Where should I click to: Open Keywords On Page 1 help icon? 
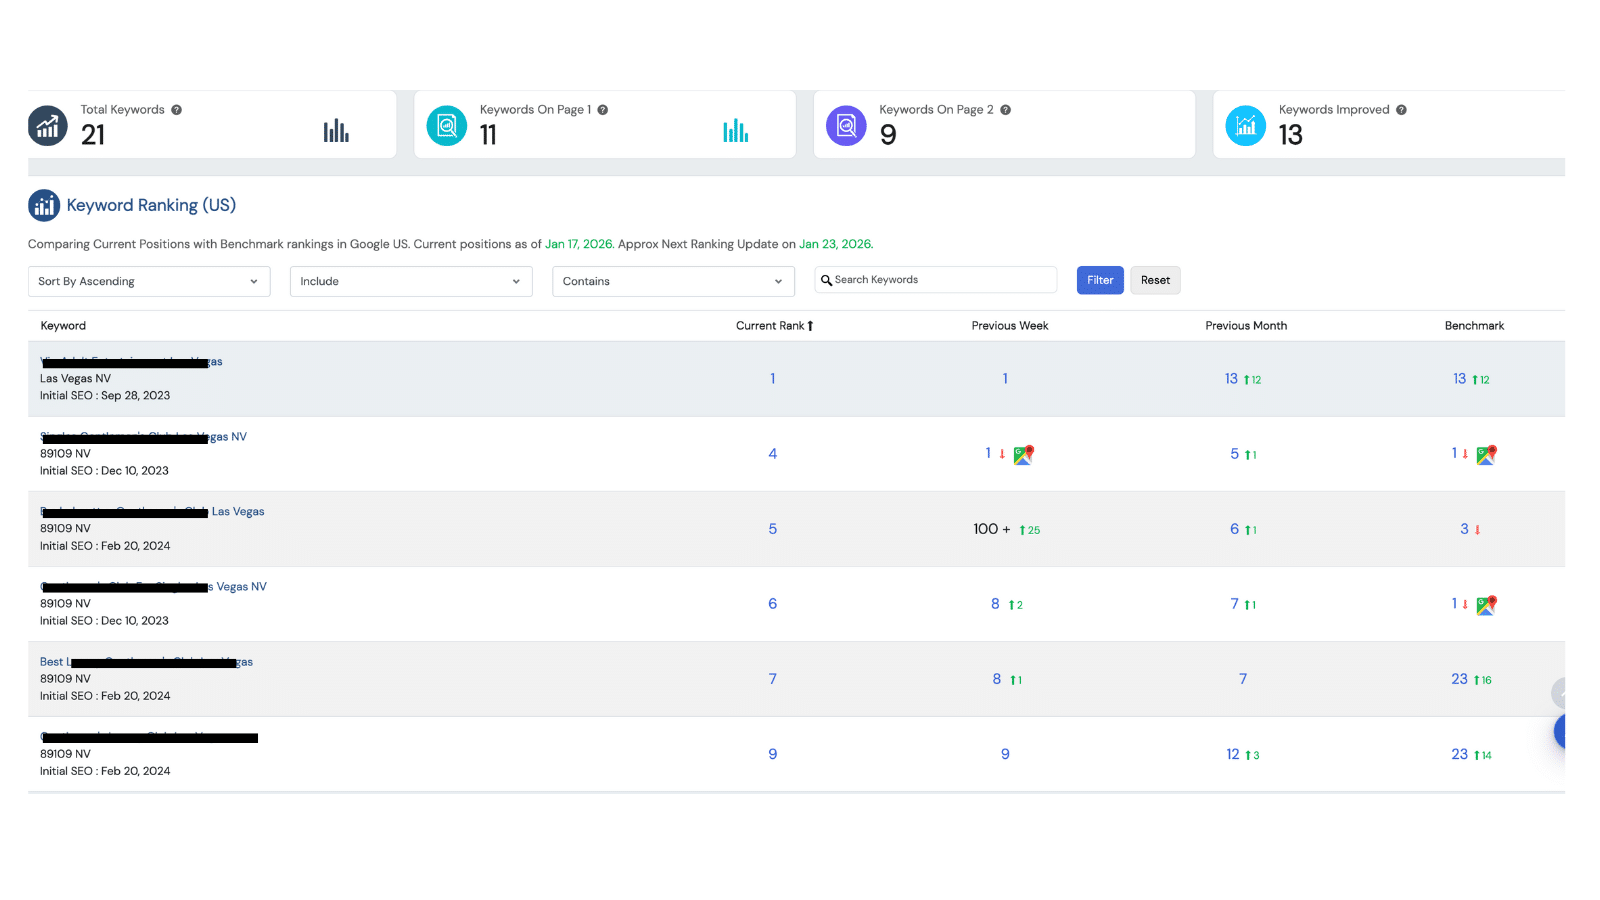click(603, 110)
